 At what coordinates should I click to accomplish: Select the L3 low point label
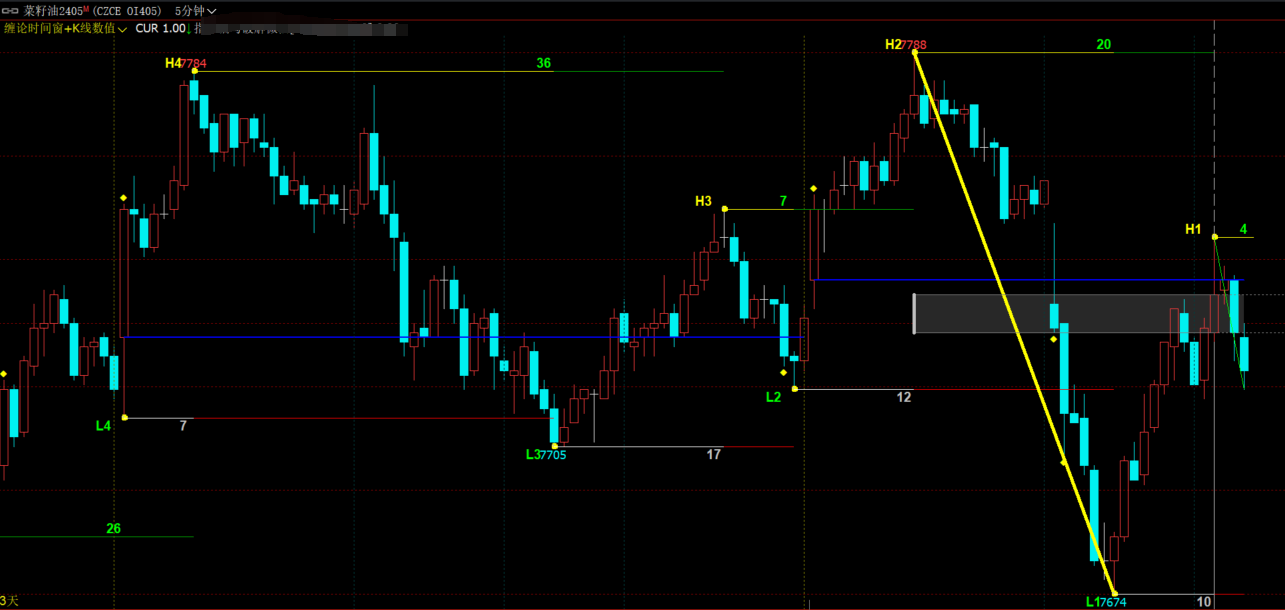533,454
